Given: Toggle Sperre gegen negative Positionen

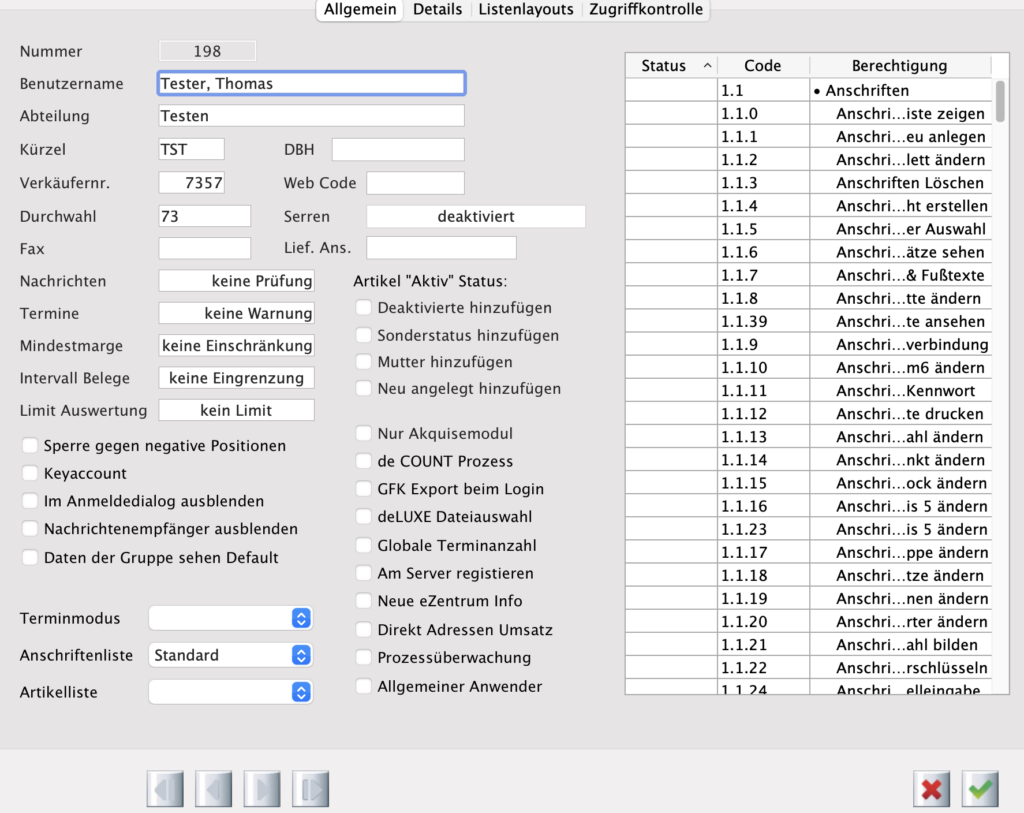Looking at the screenshot, I should click(x=30, y=446).
